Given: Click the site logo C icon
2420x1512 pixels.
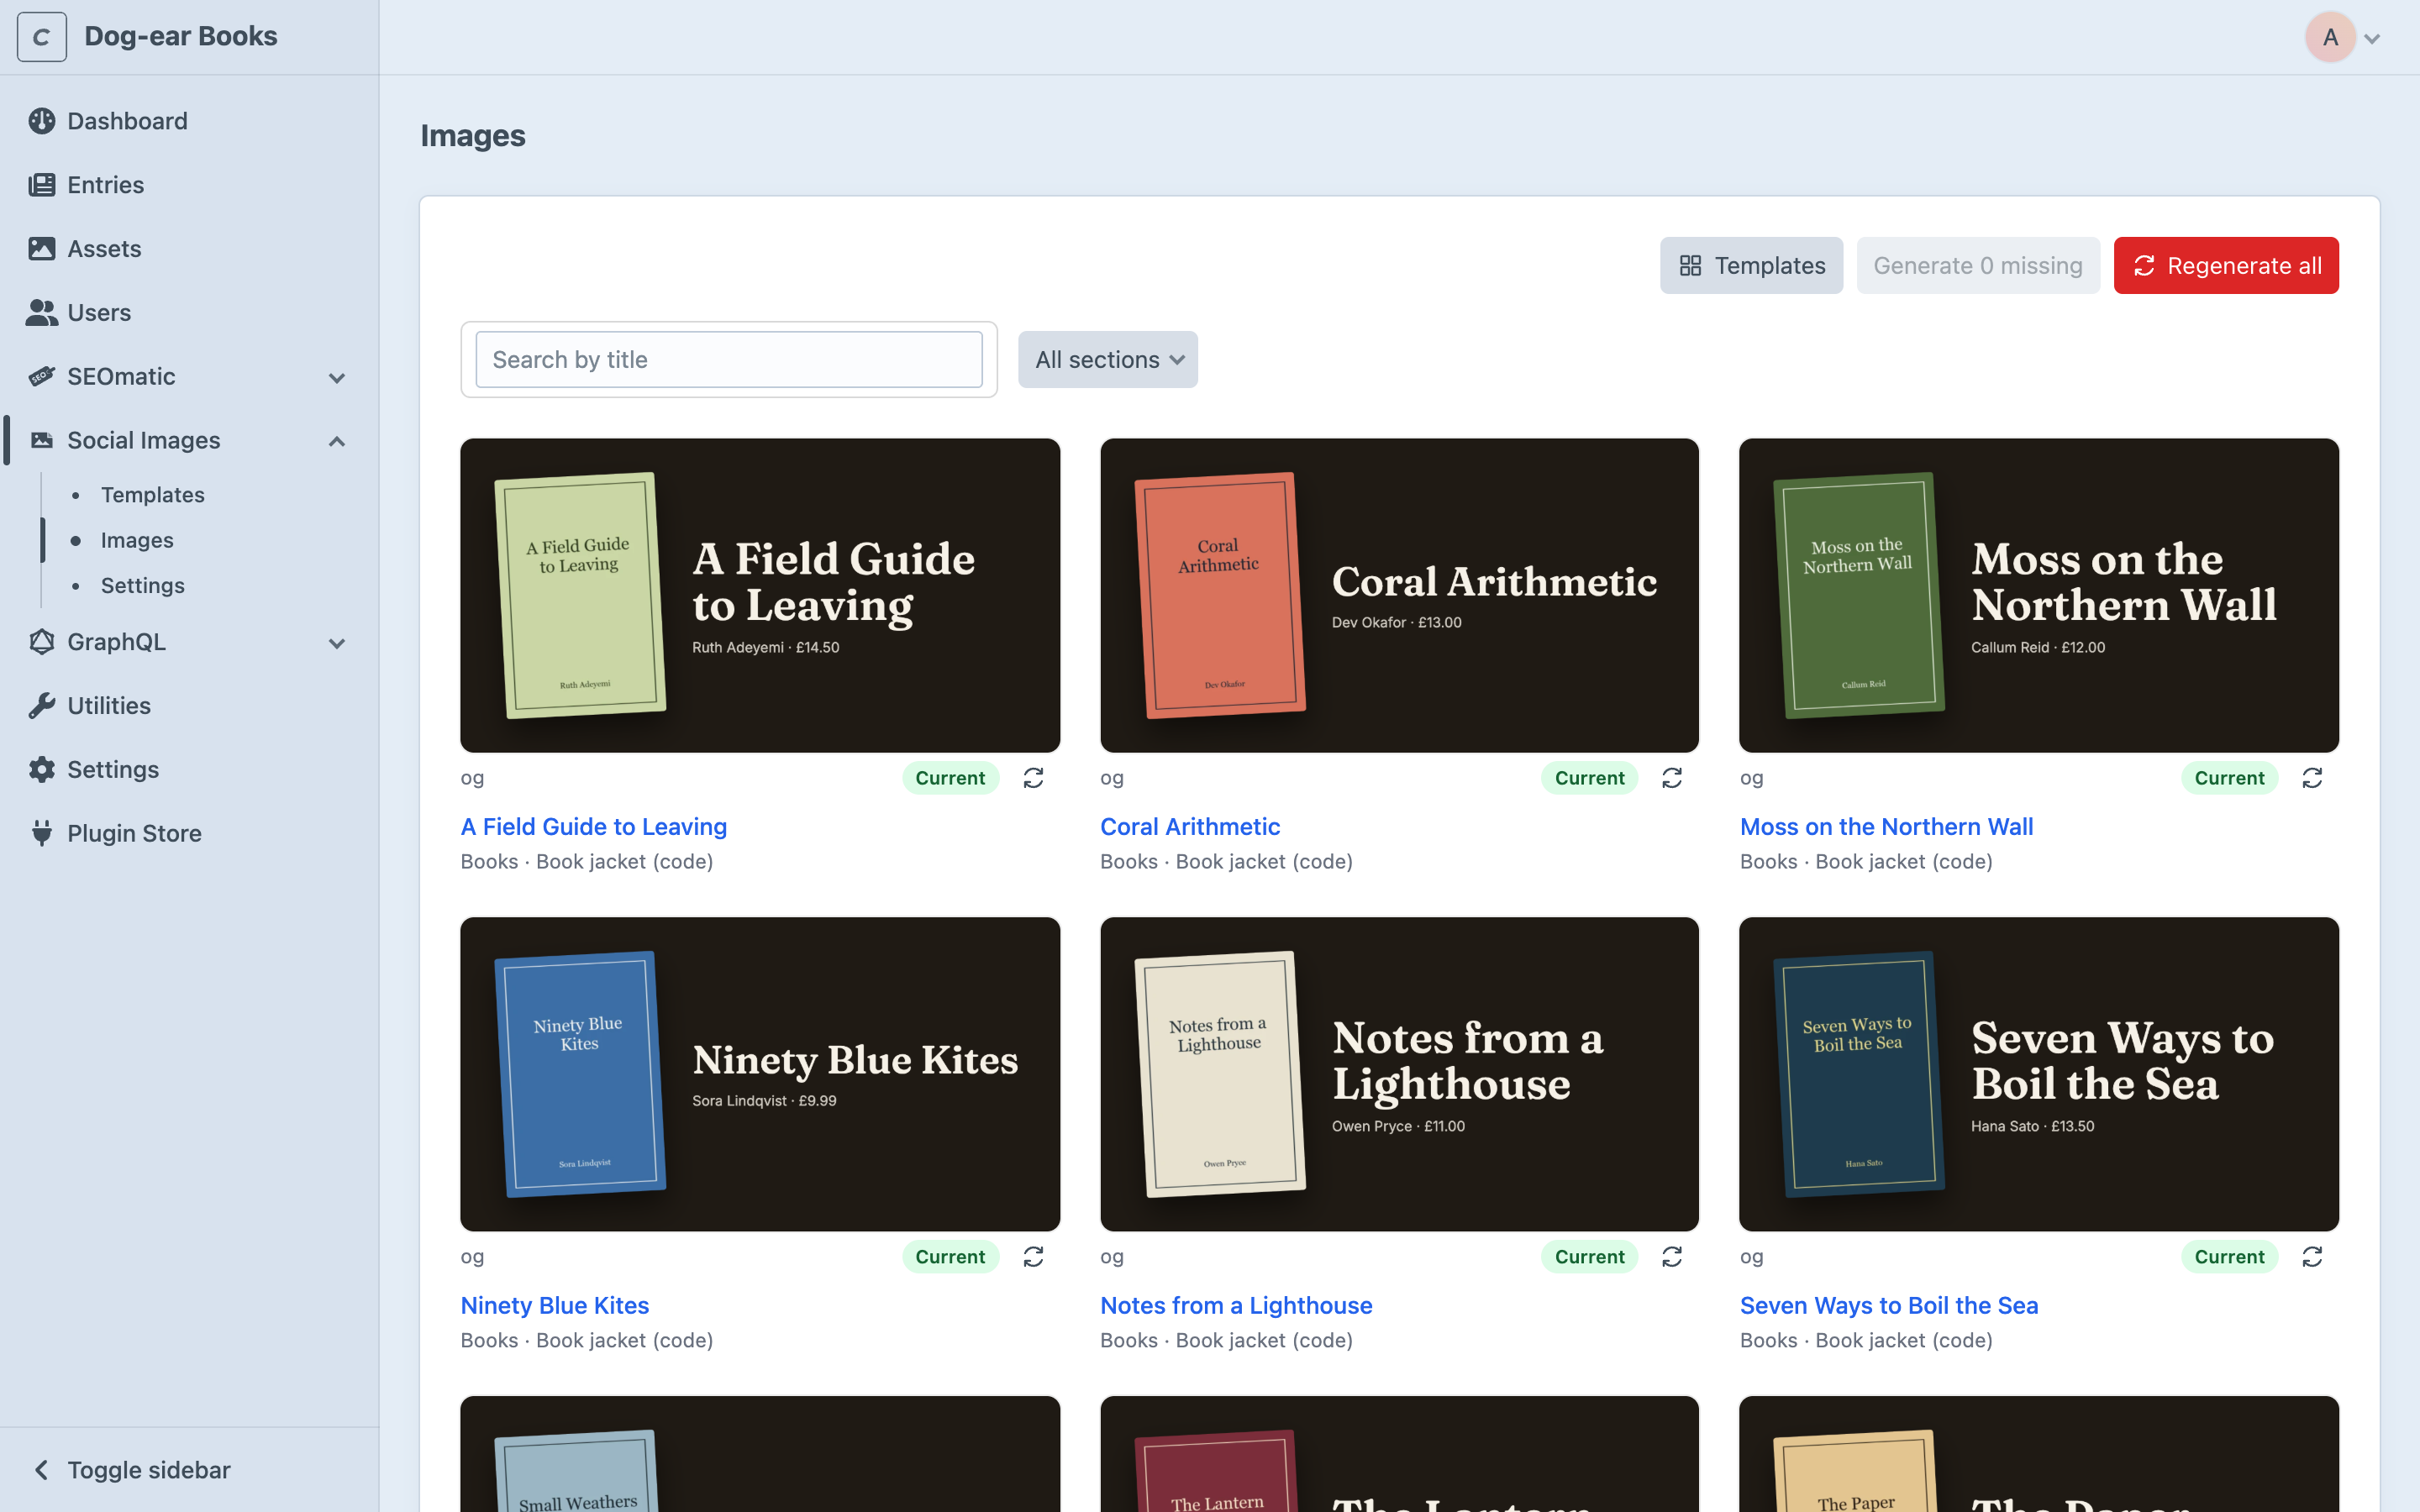Looking at the screenshot, I should [42, 37].
